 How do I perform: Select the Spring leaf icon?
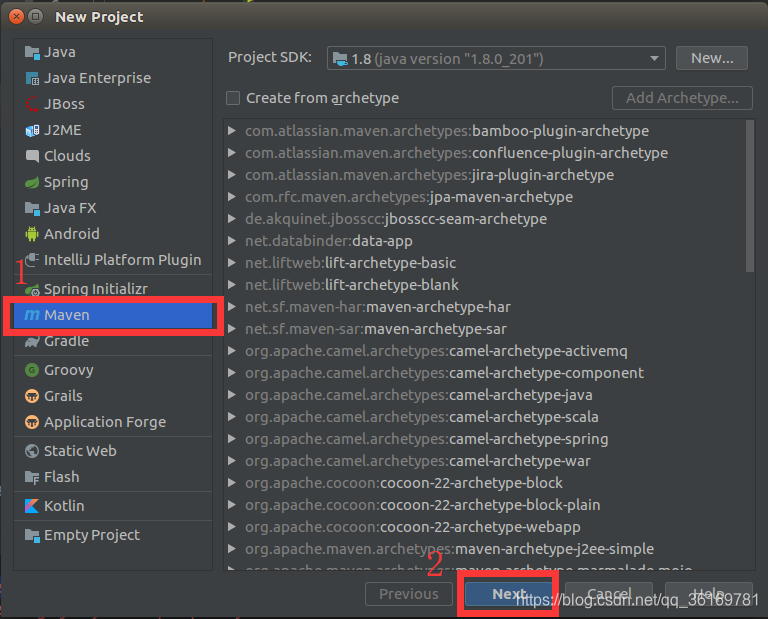click(x=32, y=182)
